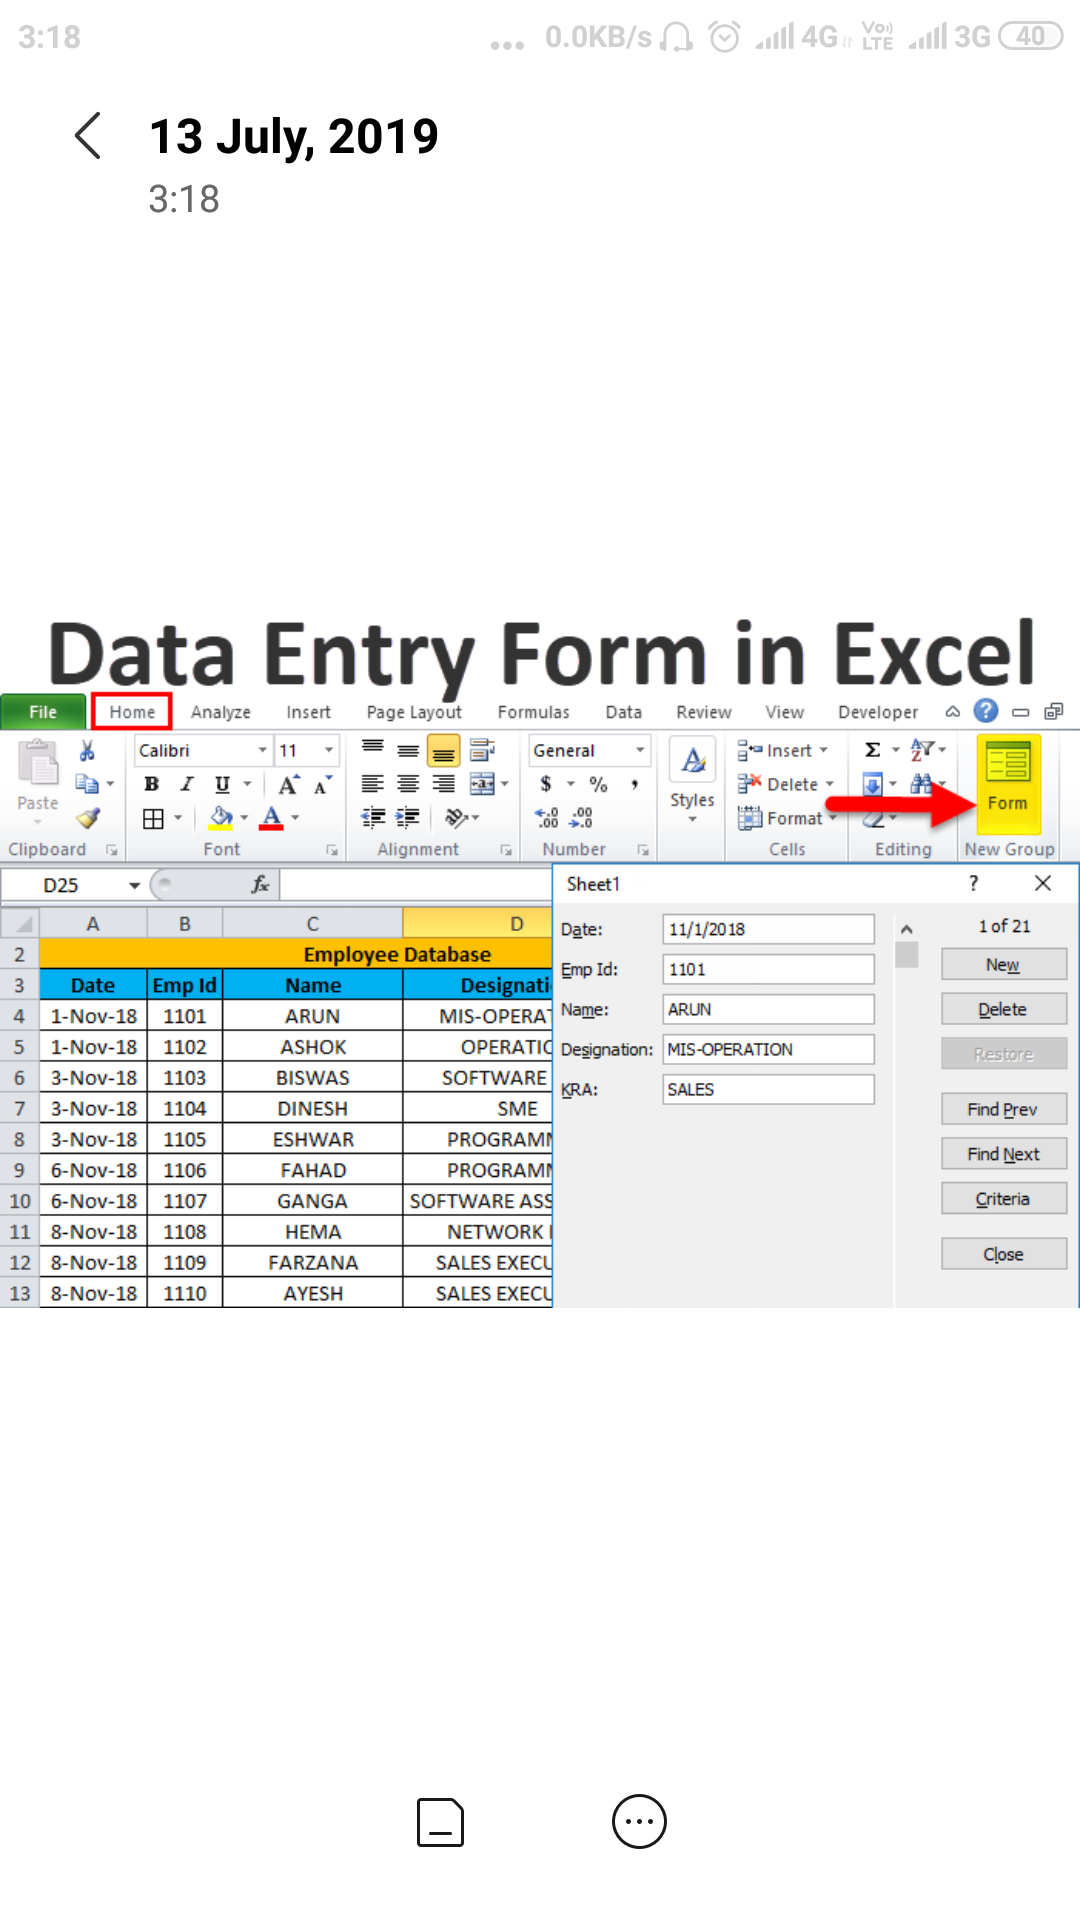This screenshot has width=1080, height=1920.
Task: Open Find & Select binoculars icon
Action: pyautogui.click(x=921, y=784)
